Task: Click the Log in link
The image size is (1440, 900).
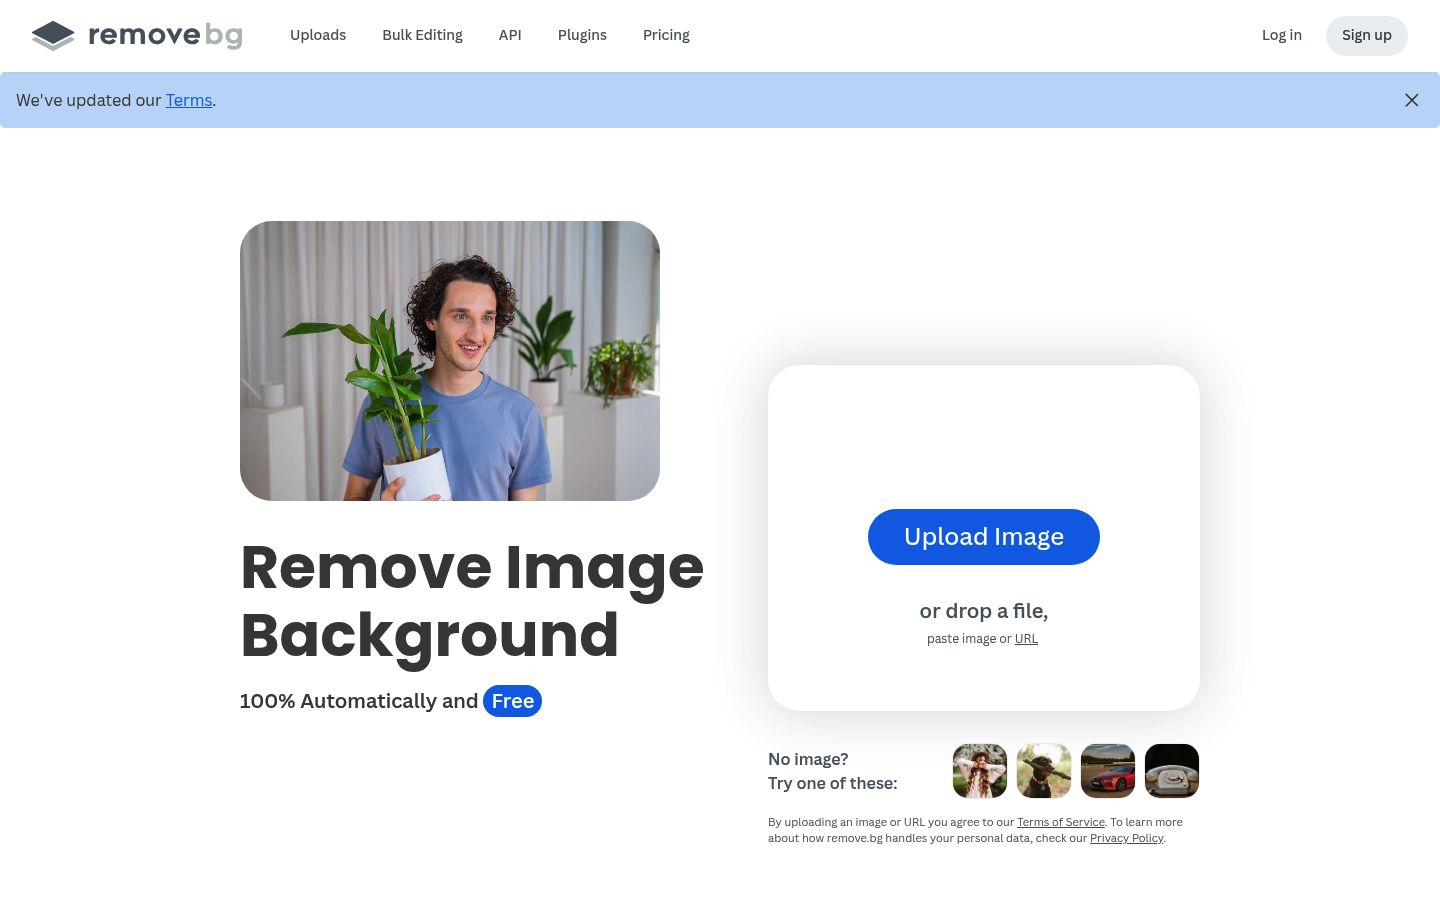Action: [x=1282, y=35]
